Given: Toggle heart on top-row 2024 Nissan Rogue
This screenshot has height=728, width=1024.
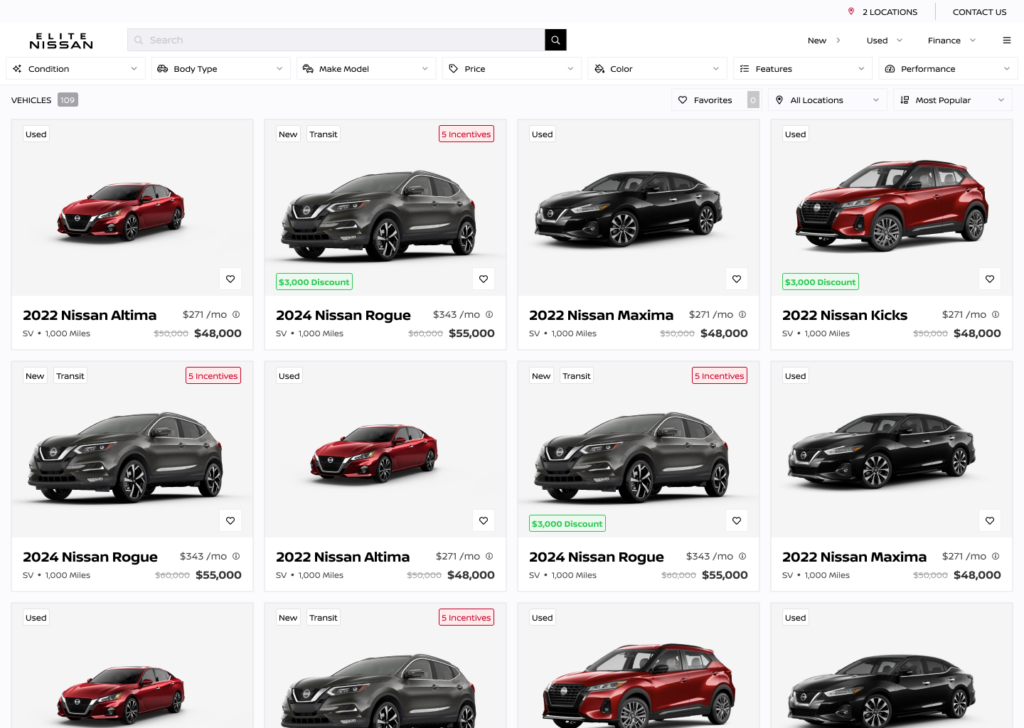Looking at the screenshot, I should point(484,279).
